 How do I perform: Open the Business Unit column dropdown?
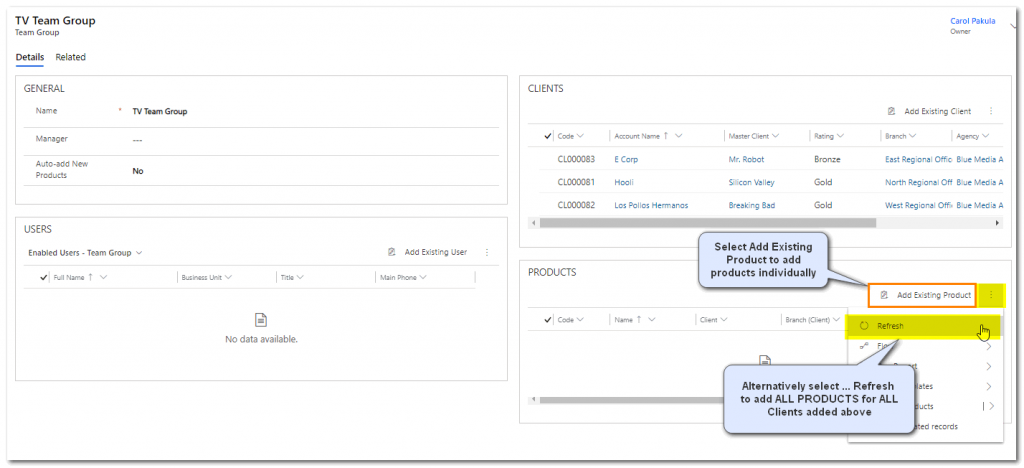tap(229, 277)
